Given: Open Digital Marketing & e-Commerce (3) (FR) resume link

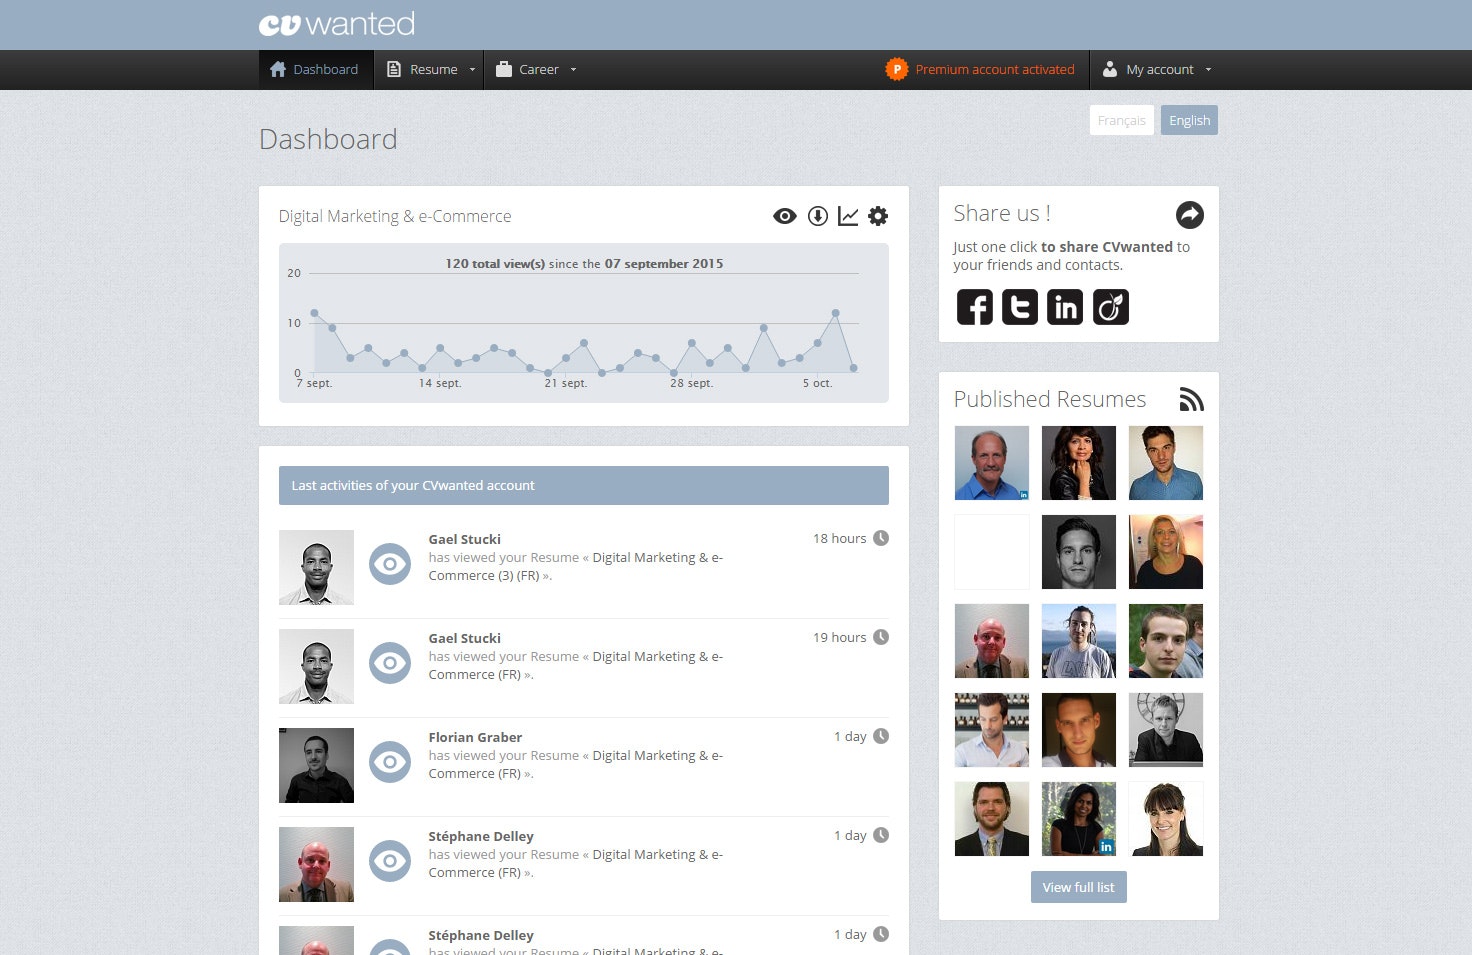Looking at the screenshot, I should tap(575, 567).
